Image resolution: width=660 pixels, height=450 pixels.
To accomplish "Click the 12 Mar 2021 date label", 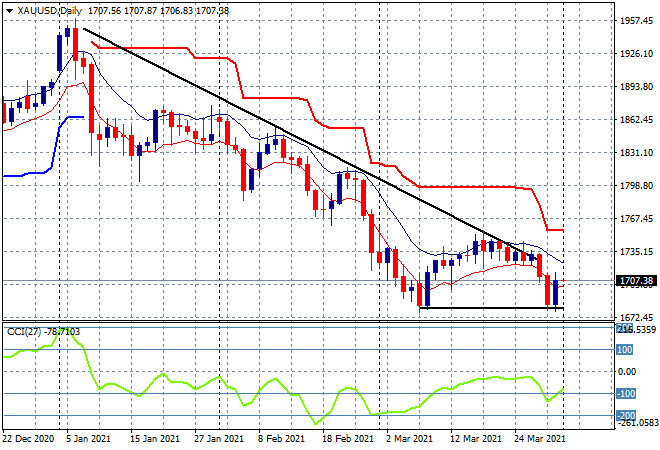I will click(x=476, y=439).
